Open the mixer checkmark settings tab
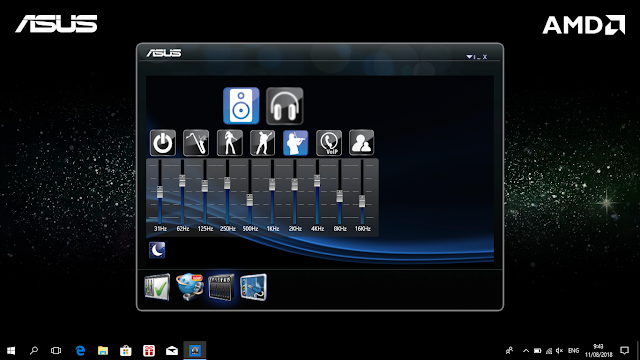The height and width of the screenshot is (360, 640). point(157,287)
